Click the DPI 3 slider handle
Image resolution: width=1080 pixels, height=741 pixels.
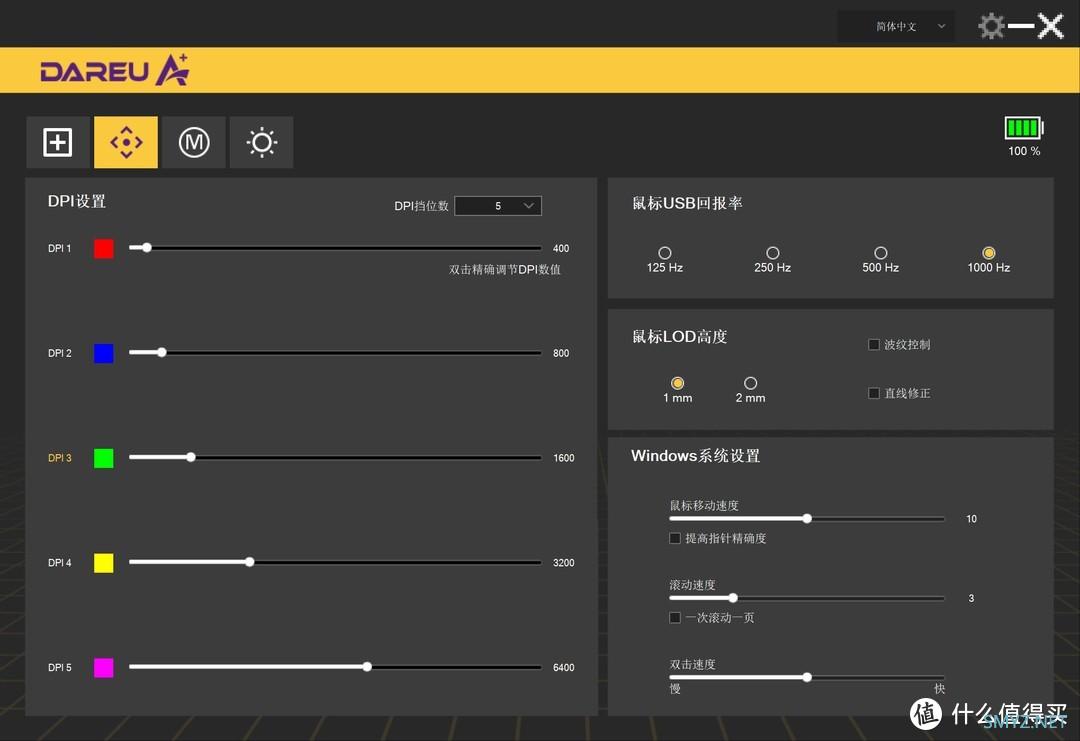point(191,457)
